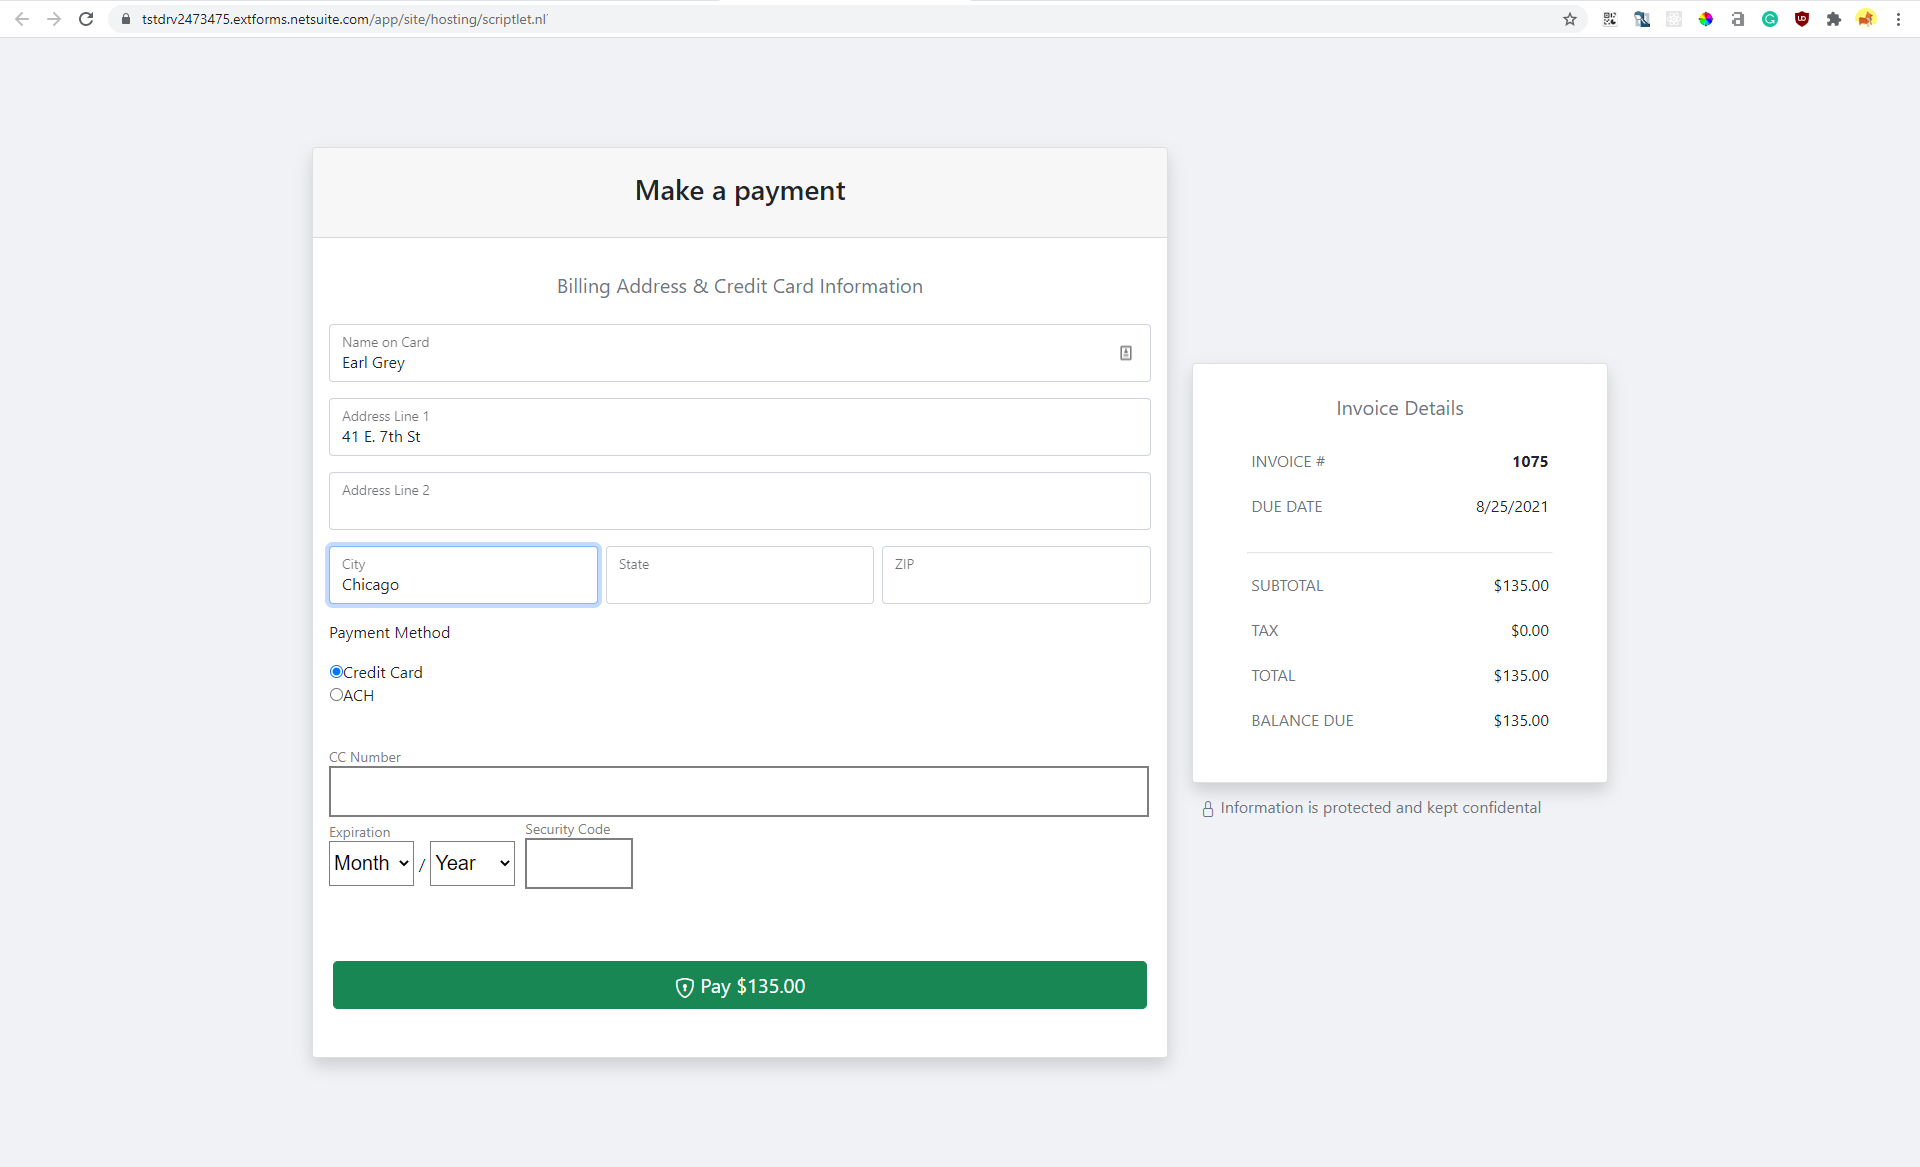Viewport: 1920px width, 1167px height.
Task: Reload the payment page
Action: pyautogui.click(x=86, y=19)
